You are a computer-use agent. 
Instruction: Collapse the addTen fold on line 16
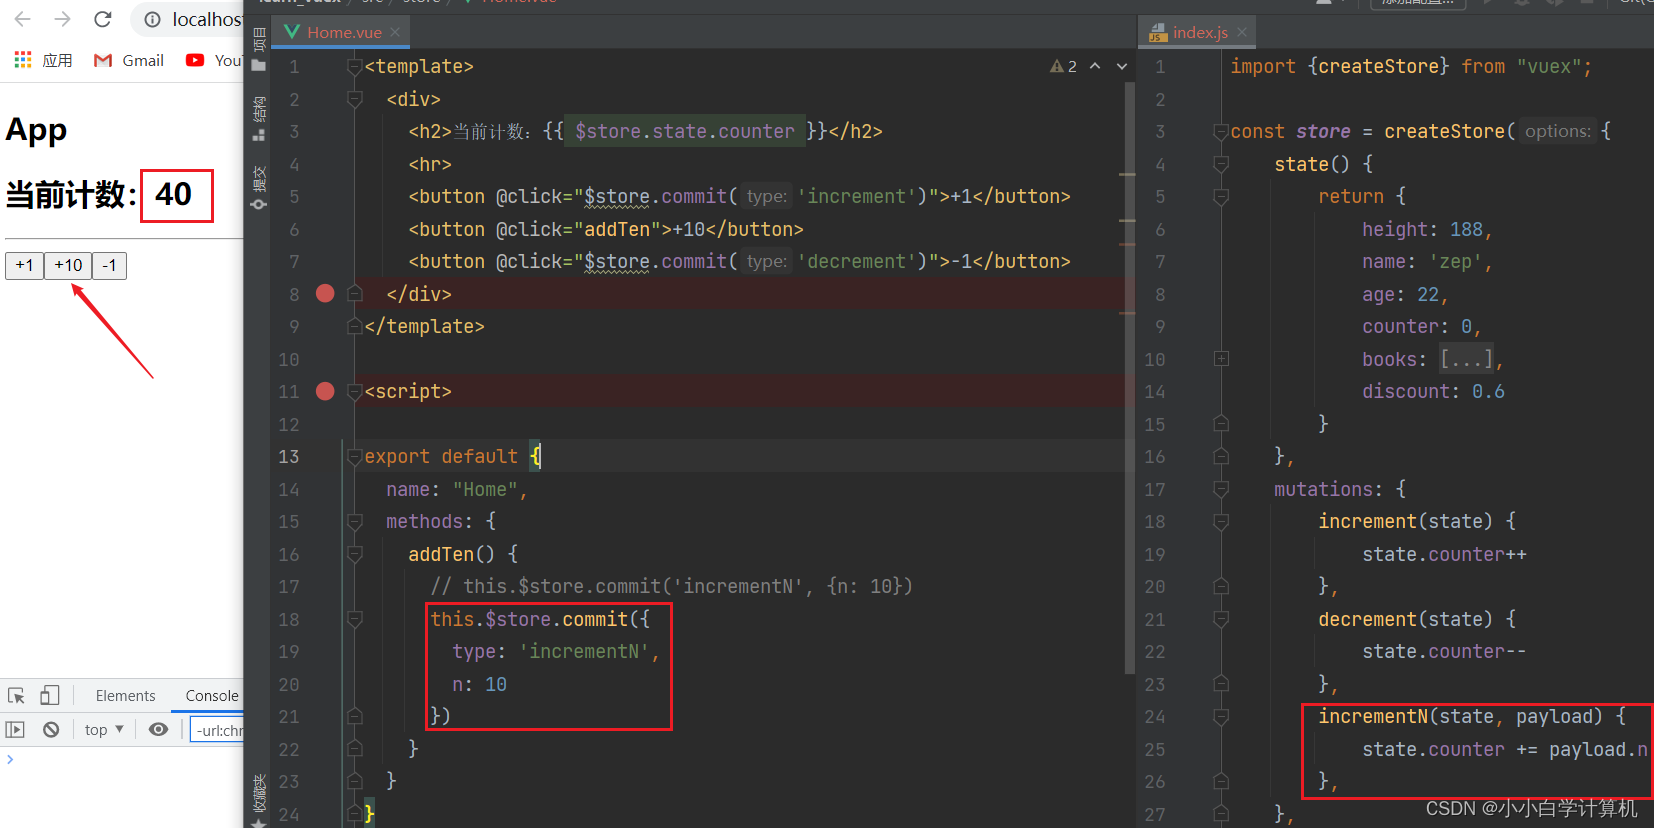[354, 554]
